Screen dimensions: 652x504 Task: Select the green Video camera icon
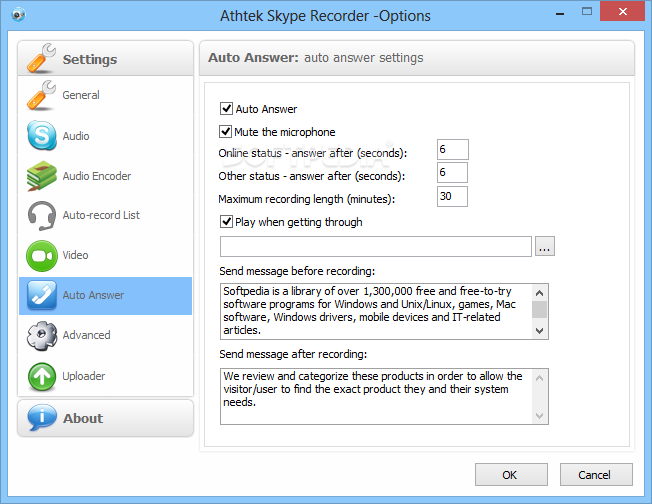42,256
